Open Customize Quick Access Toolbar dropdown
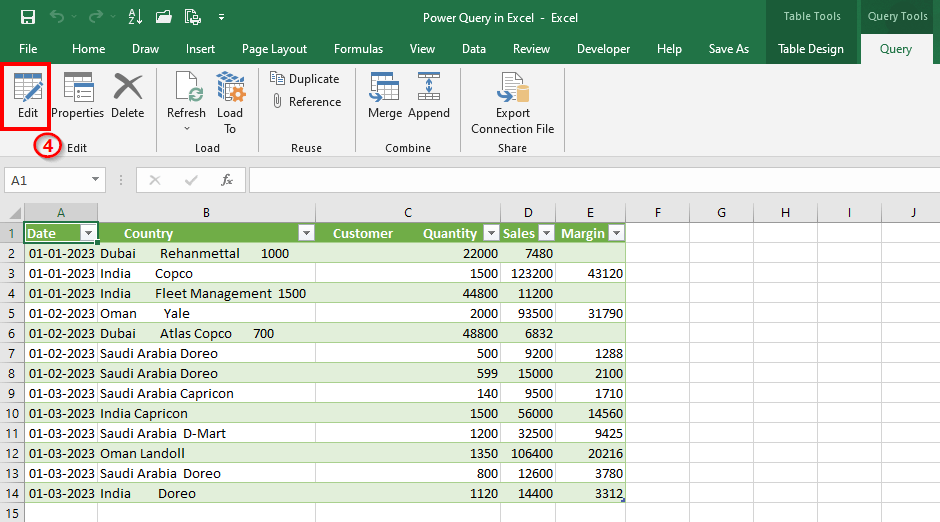 (x=221, y=17)
